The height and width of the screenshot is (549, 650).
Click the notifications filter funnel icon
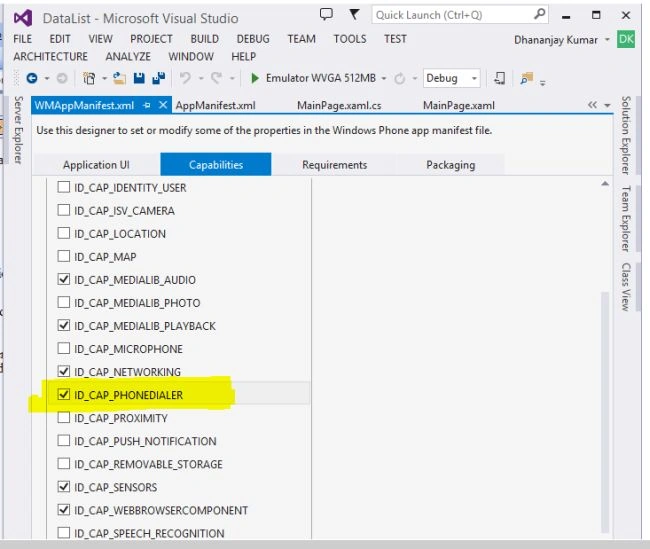(x=354, y=15)
